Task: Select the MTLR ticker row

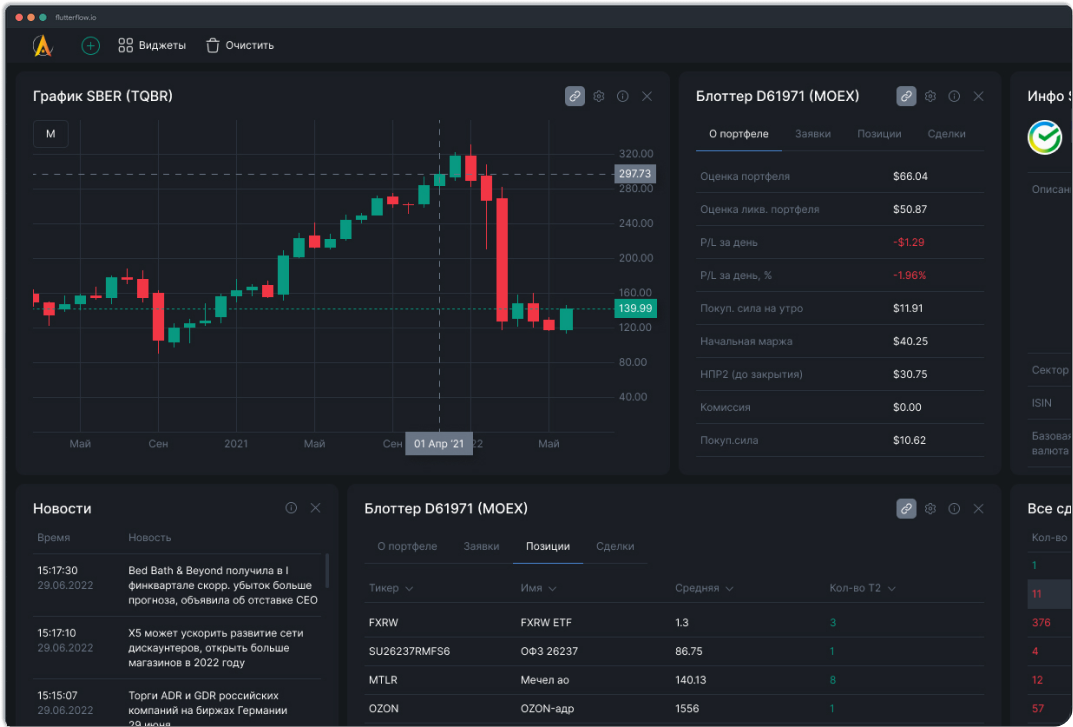Action: point(674,680)
